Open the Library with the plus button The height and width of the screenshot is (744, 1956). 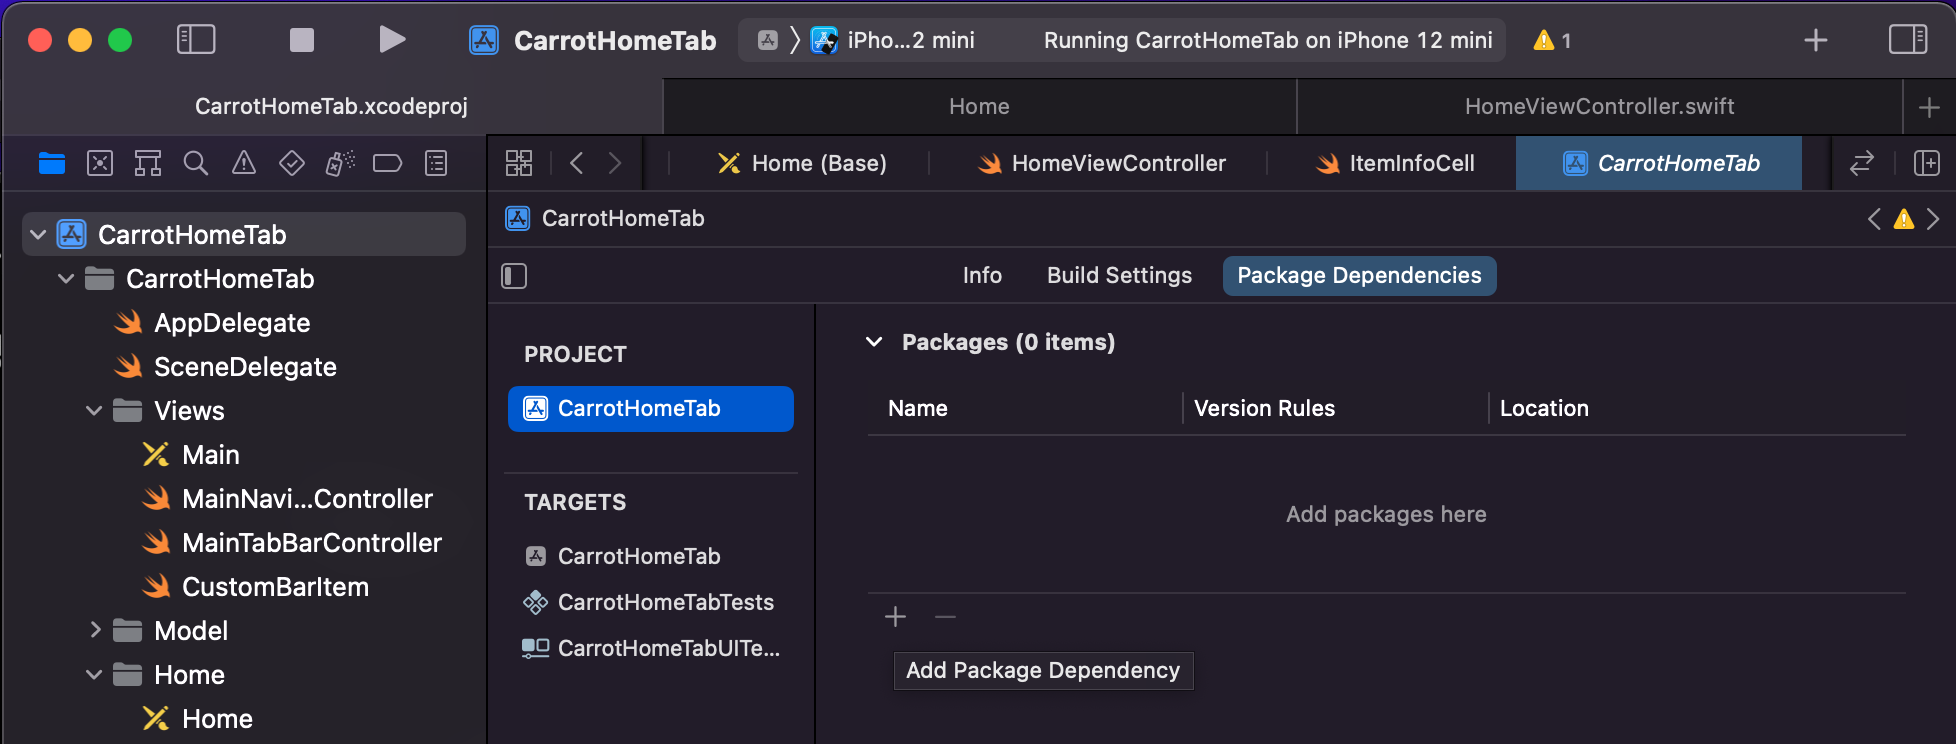pyautogui.click(x=1816, y=40)
